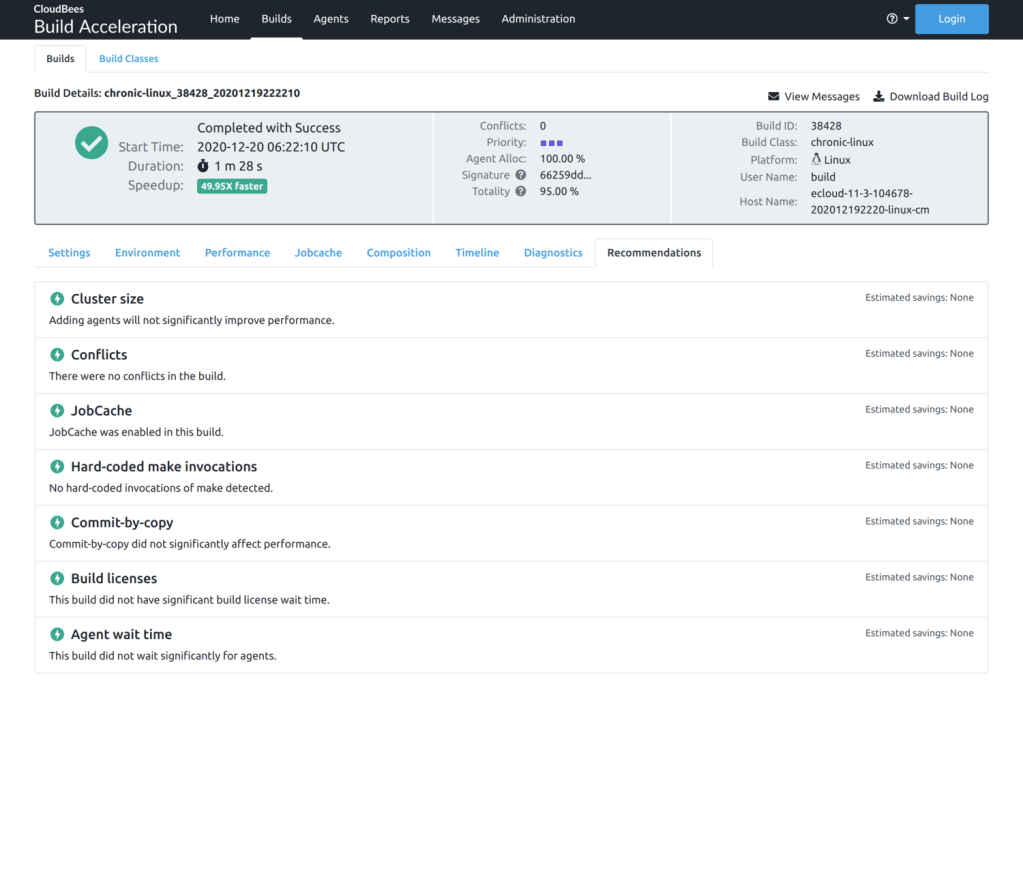
Task: Click the Download Build Log link
Action: (938, 97)
